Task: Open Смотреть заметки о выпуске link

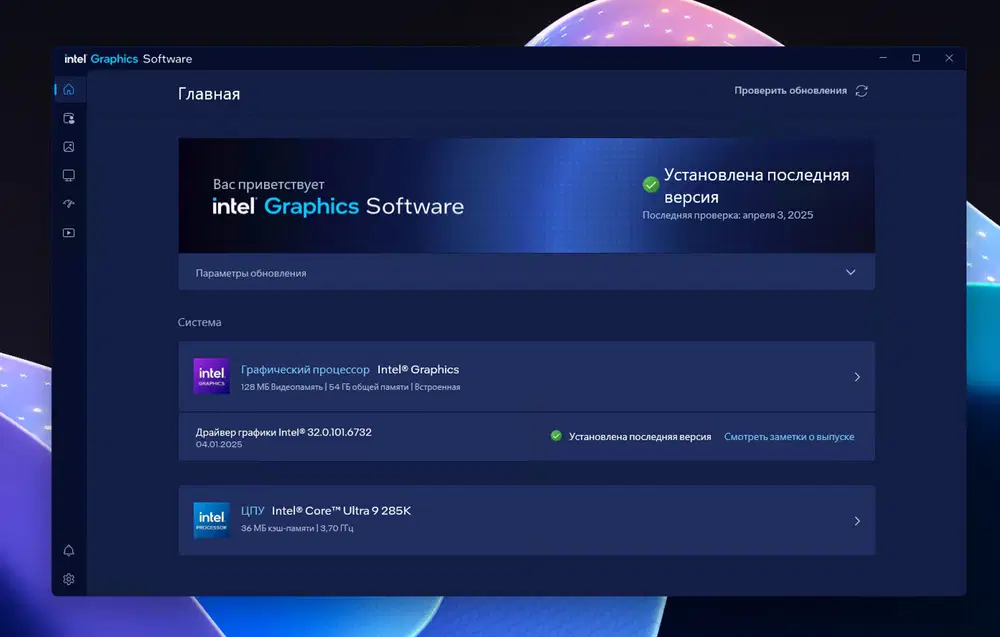Action: click(x=789, y=437)
